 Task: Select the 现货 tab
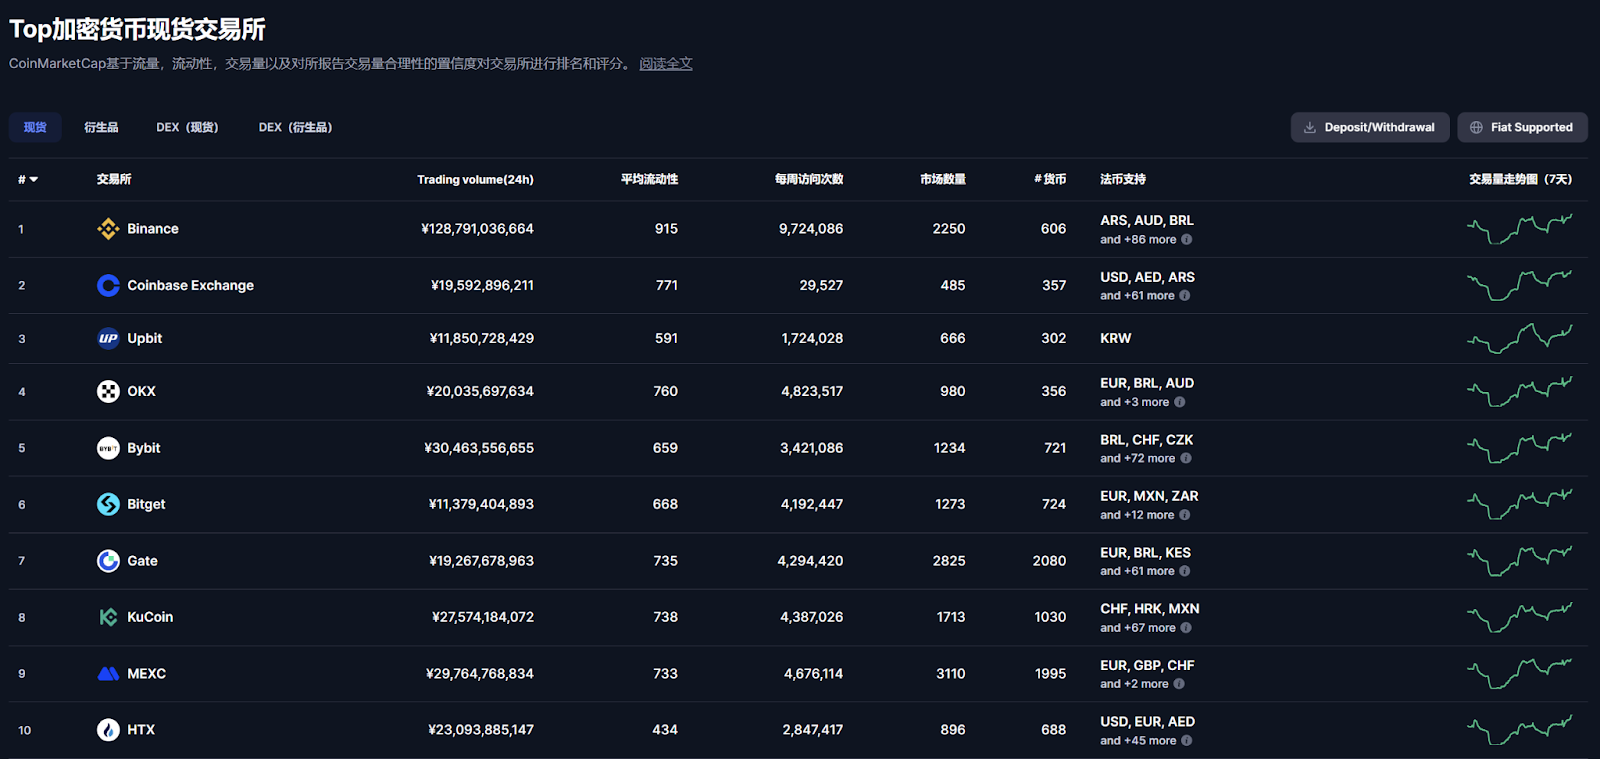click(35, 127)
